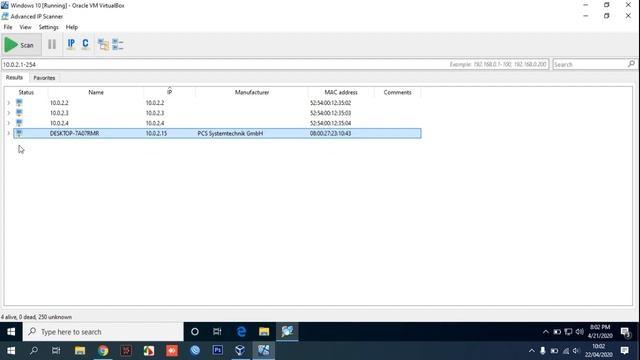Pause the scan with the pause icon
This screenshot has height=360, width=640.
click(x=52, y=44)
